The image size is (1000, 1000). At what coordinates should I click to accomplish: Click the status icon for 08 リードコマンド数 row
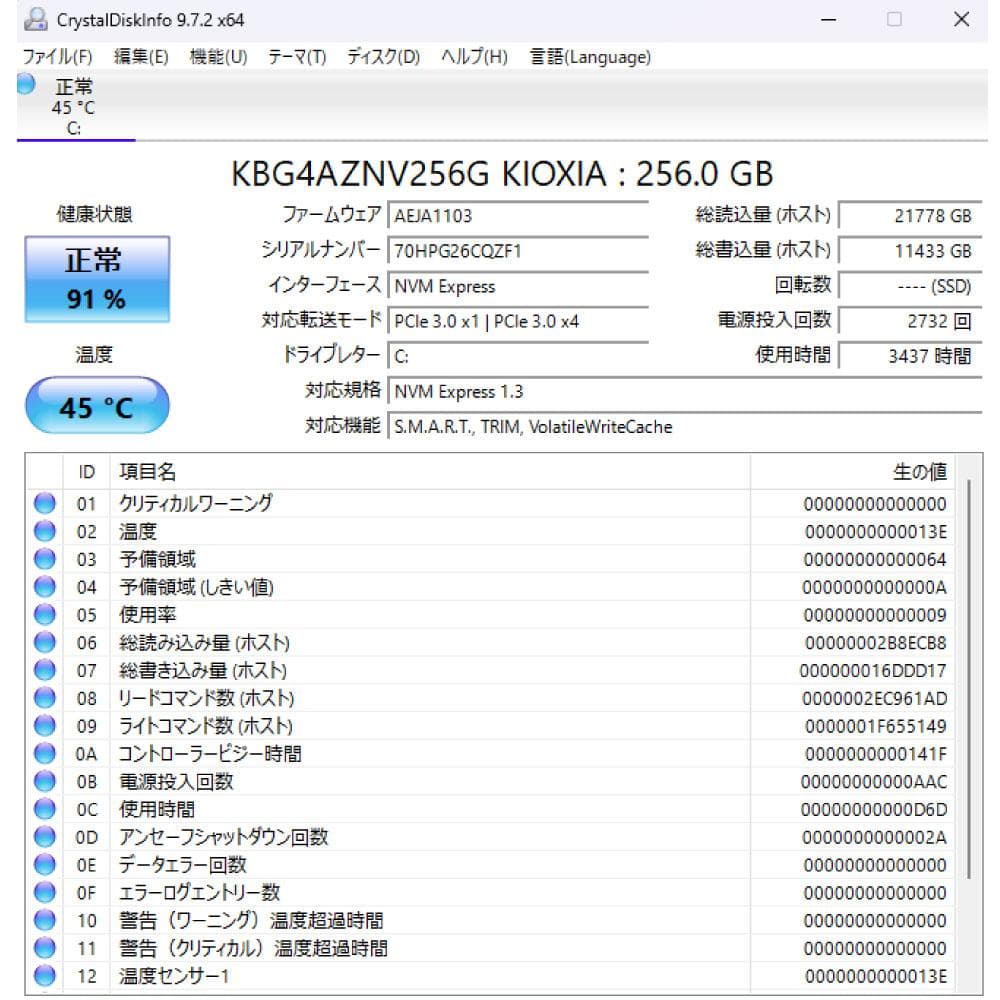(45, 698)
